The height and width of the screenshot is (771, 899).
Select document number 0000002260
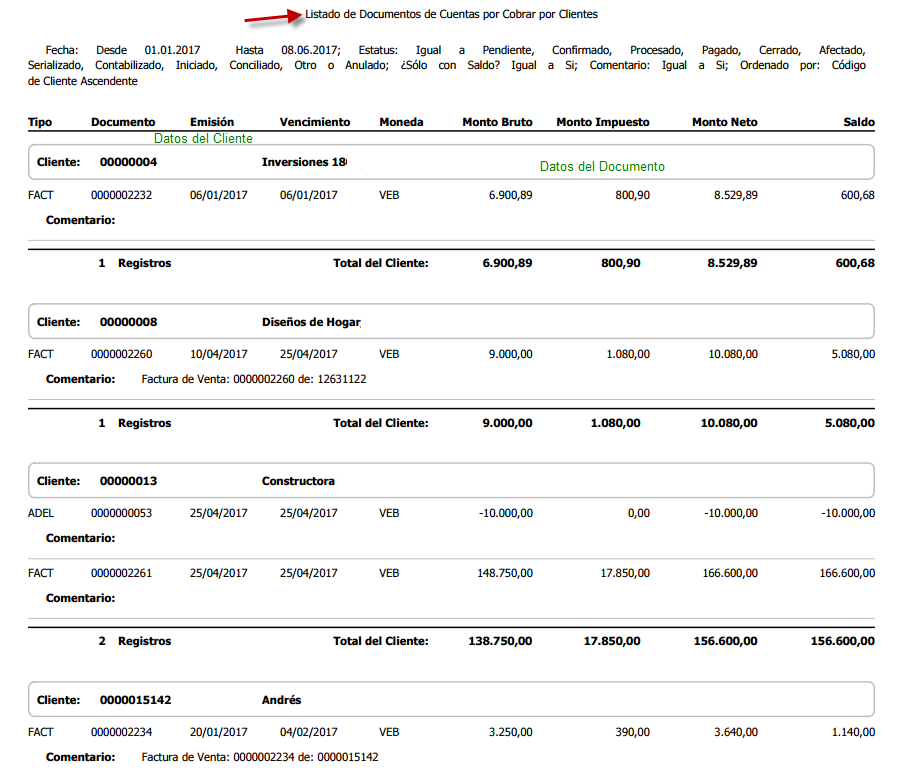click(122, 354)
